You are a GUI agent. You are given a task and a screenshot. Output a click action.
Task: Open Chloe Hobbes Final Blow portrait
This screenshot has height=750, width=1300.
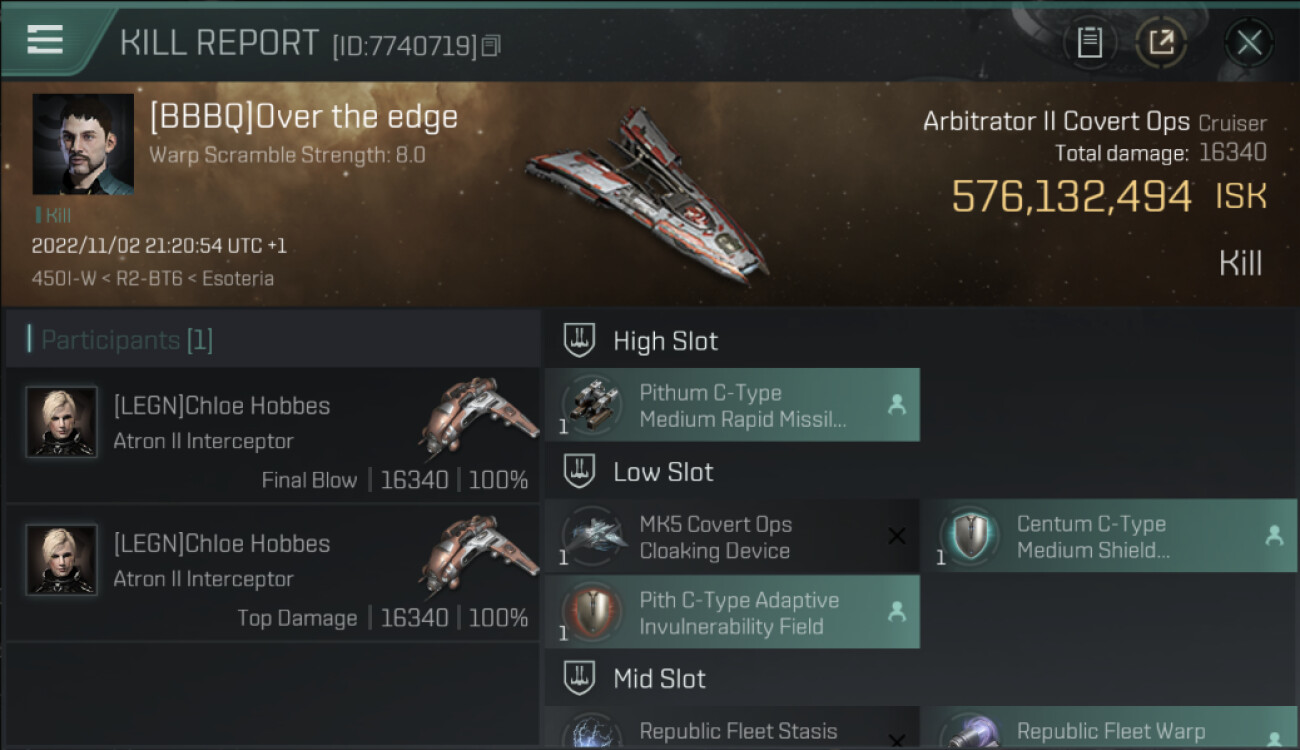point(62,422)
